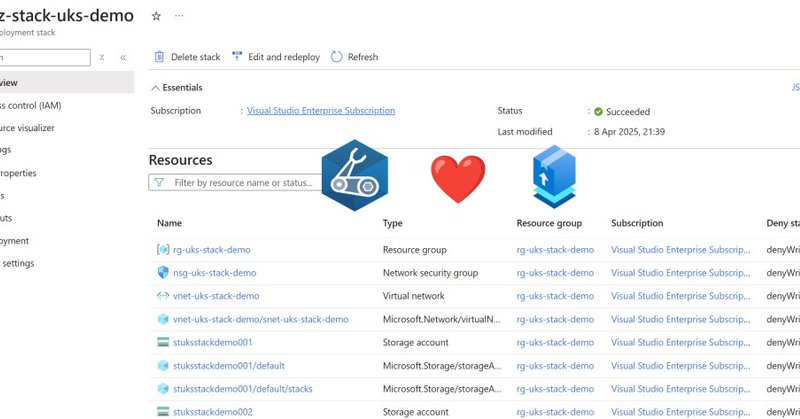Click the snet-uks-stack-demo cube icon

163,319
